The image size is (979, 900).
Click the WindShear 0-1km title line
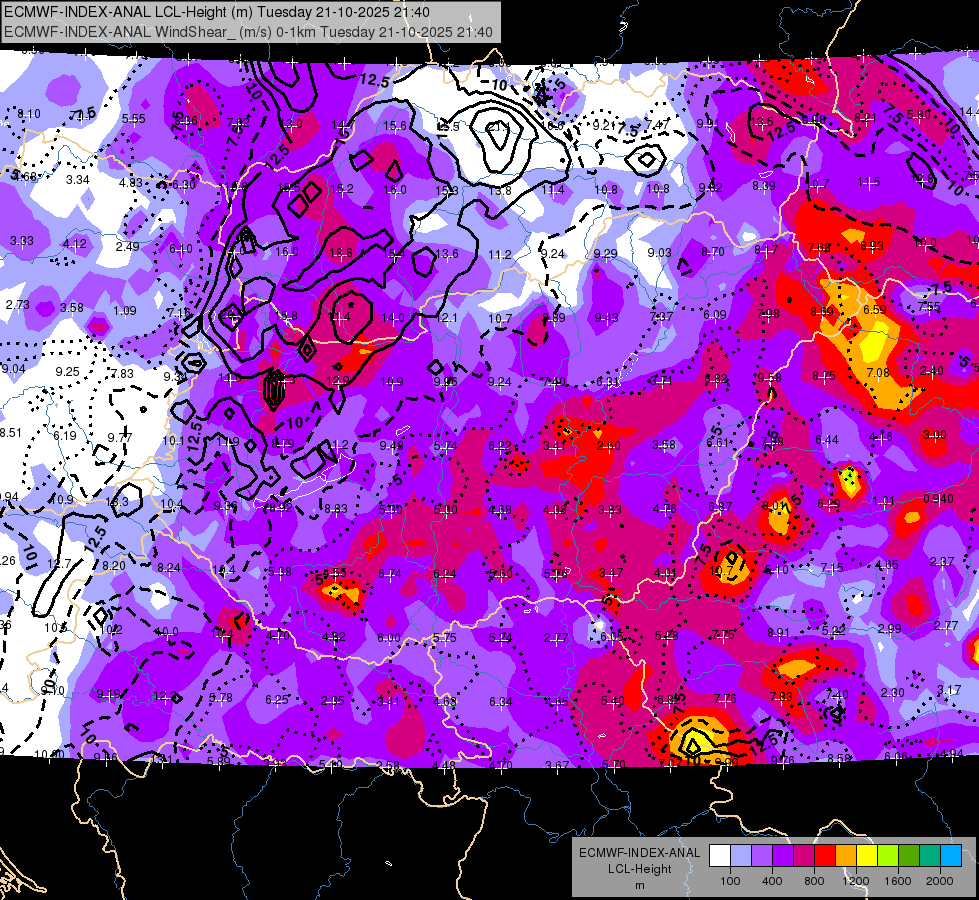(x=248, y=32)
